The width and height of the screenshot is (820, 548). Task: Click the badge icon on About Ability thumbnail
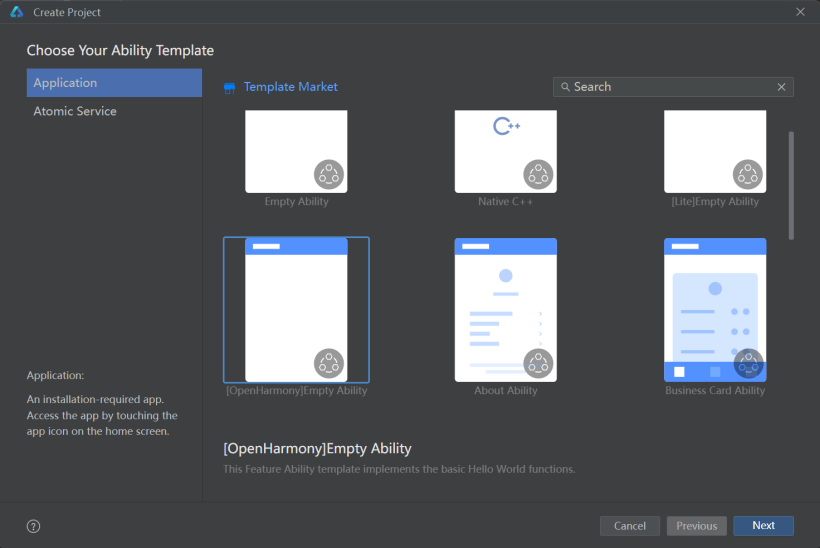pyautogui.click(x=538, y=363)
